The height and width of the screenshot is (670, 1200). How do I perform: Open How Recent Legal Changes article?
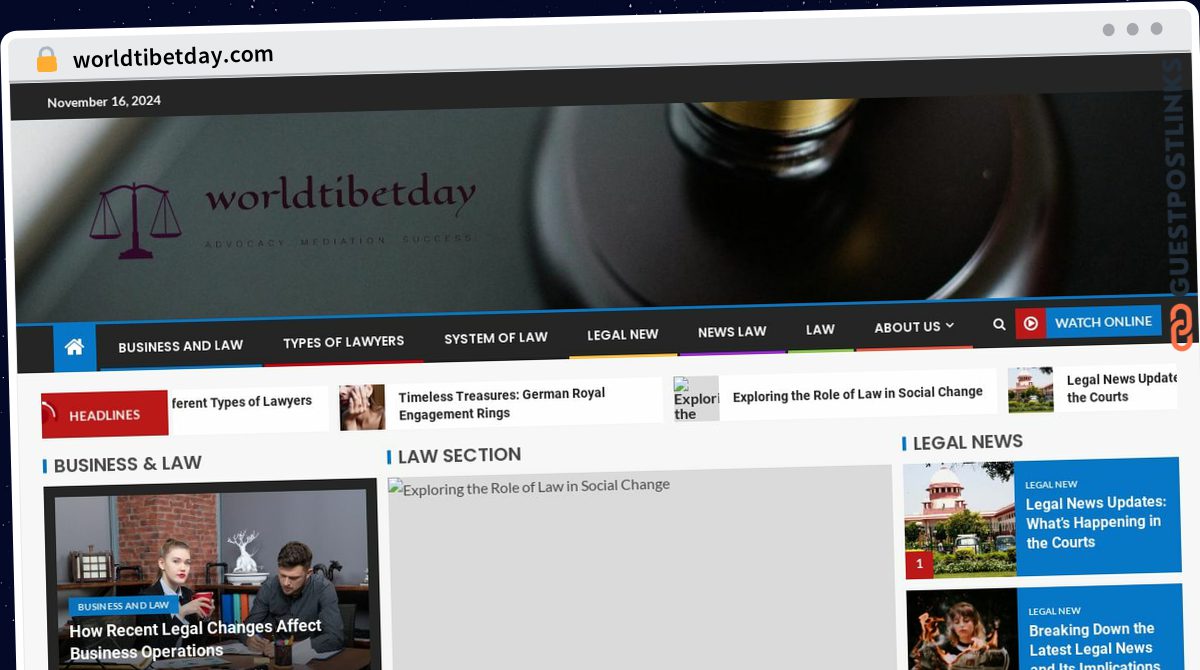[196, 638]
